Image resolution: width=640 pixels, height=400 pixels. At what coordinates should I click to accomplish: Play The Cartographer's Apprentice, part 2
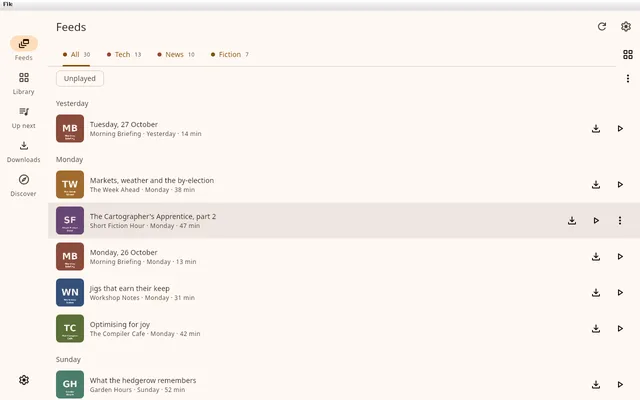coord(596,220)
